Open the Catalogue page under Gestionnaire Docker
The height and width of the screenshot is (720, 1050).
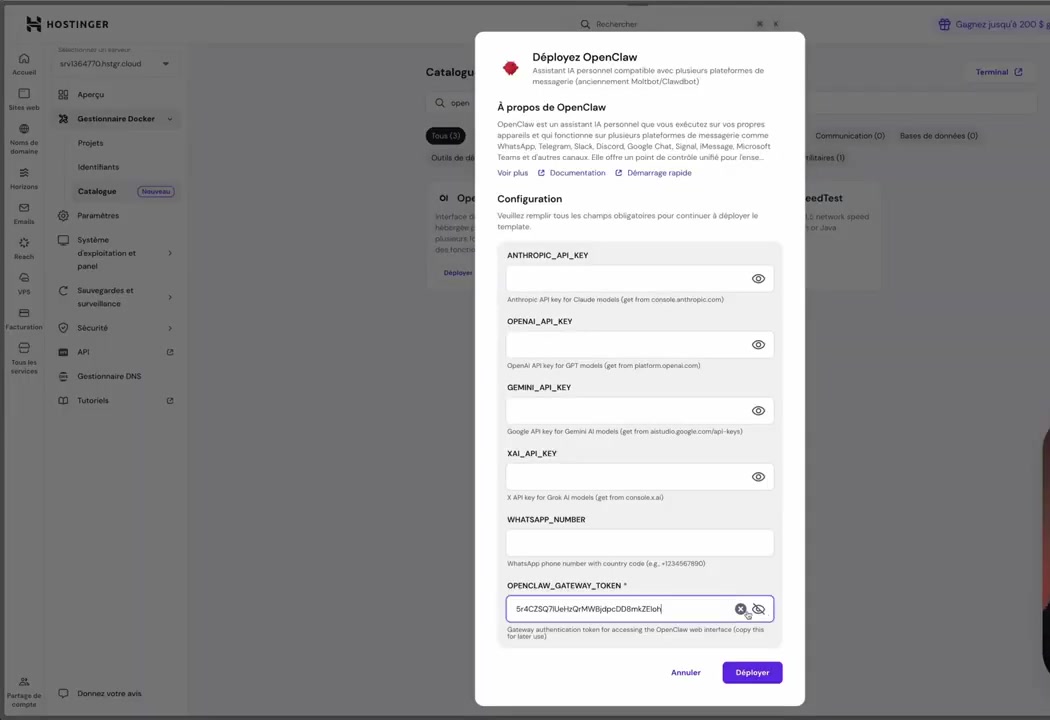[x=96, y=191]
